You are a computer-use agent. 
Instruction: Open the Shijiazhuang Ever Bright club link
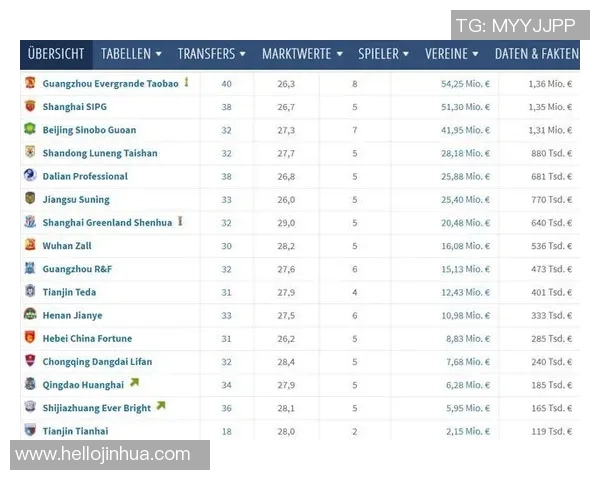tap(97, 408)
